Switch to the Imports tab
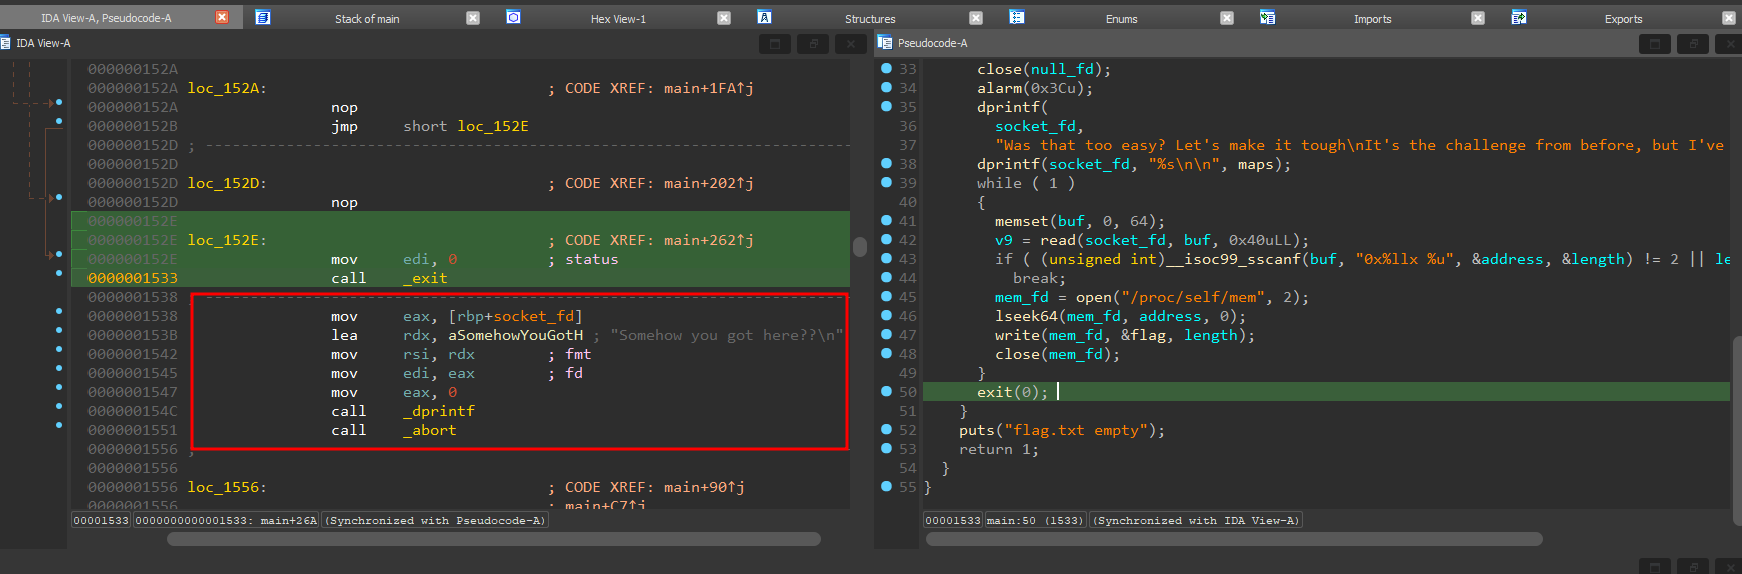Screen dimensions: 1742x574 pyautogui.click(x=1372, y=19)
